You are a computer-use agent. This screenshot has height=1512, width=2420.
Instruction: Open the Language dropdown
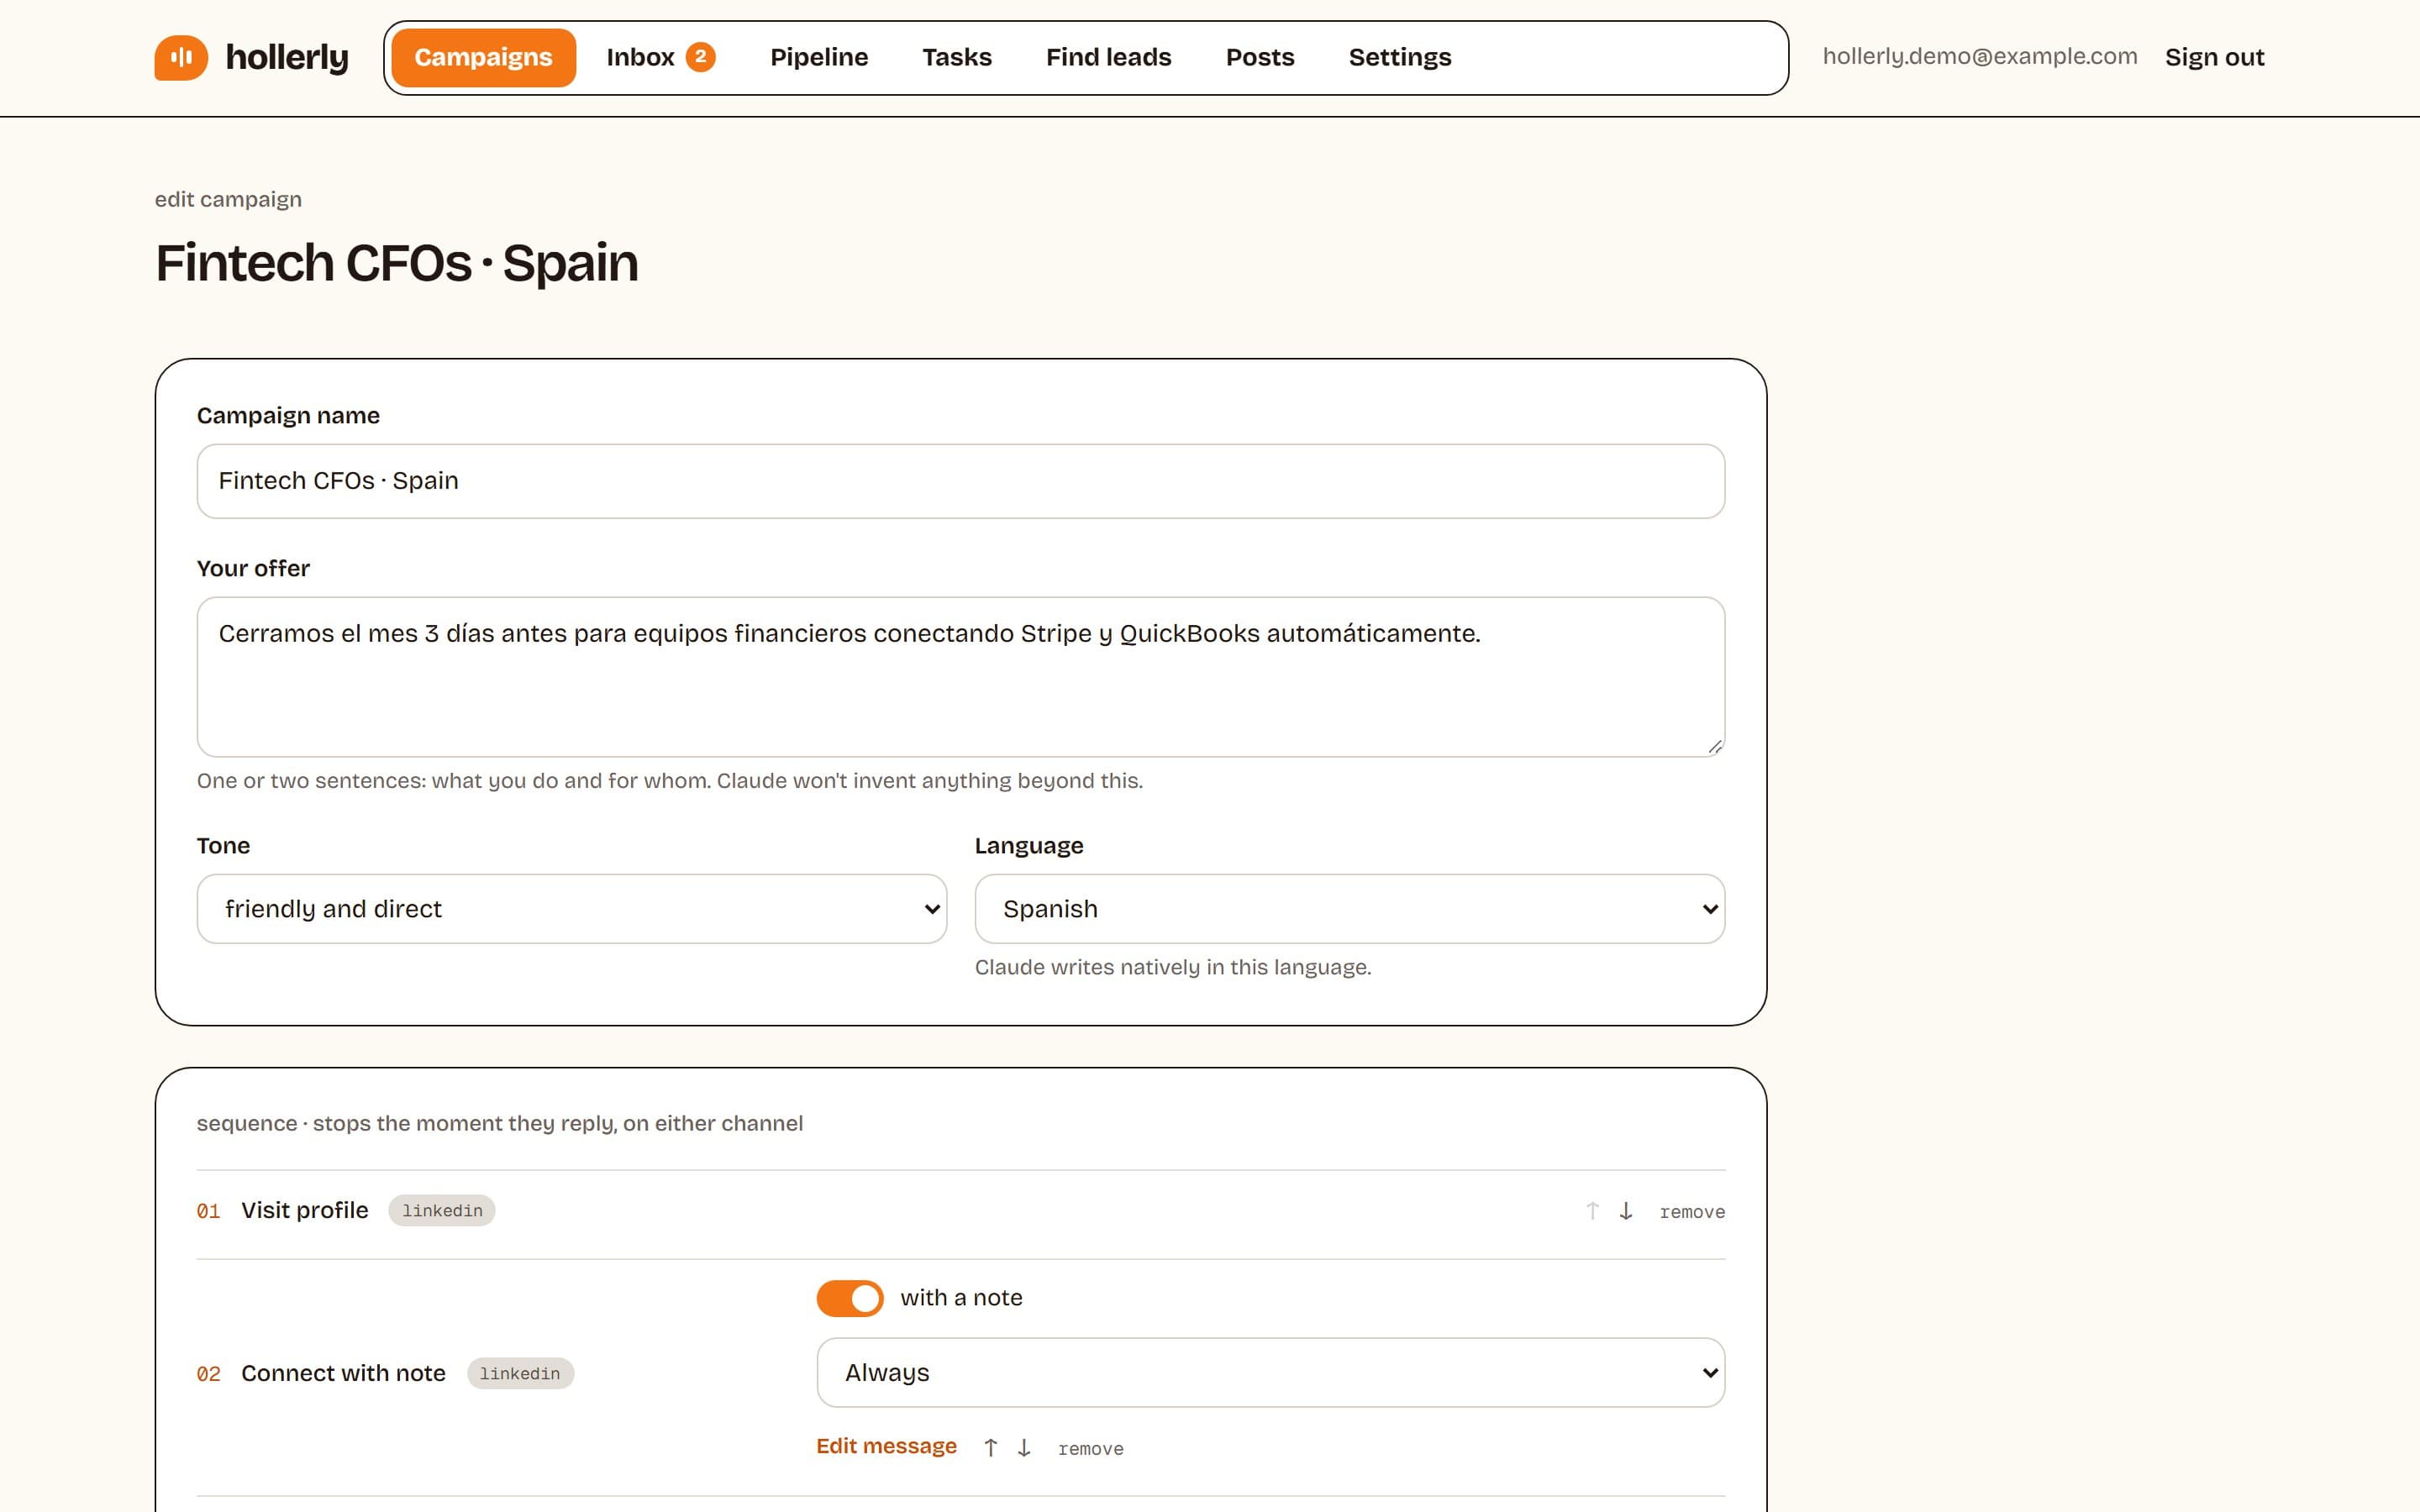[x=1349, y=908]
